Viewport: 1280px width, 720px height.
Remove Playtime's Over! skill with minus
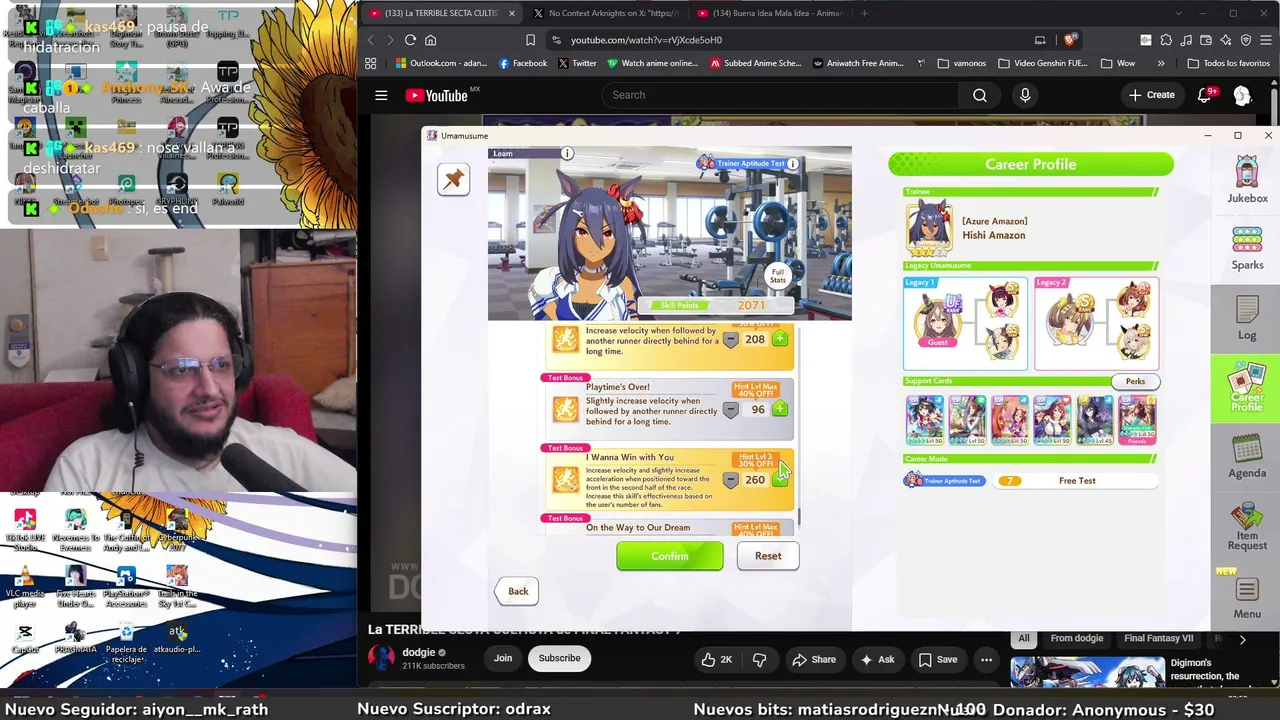730,409
